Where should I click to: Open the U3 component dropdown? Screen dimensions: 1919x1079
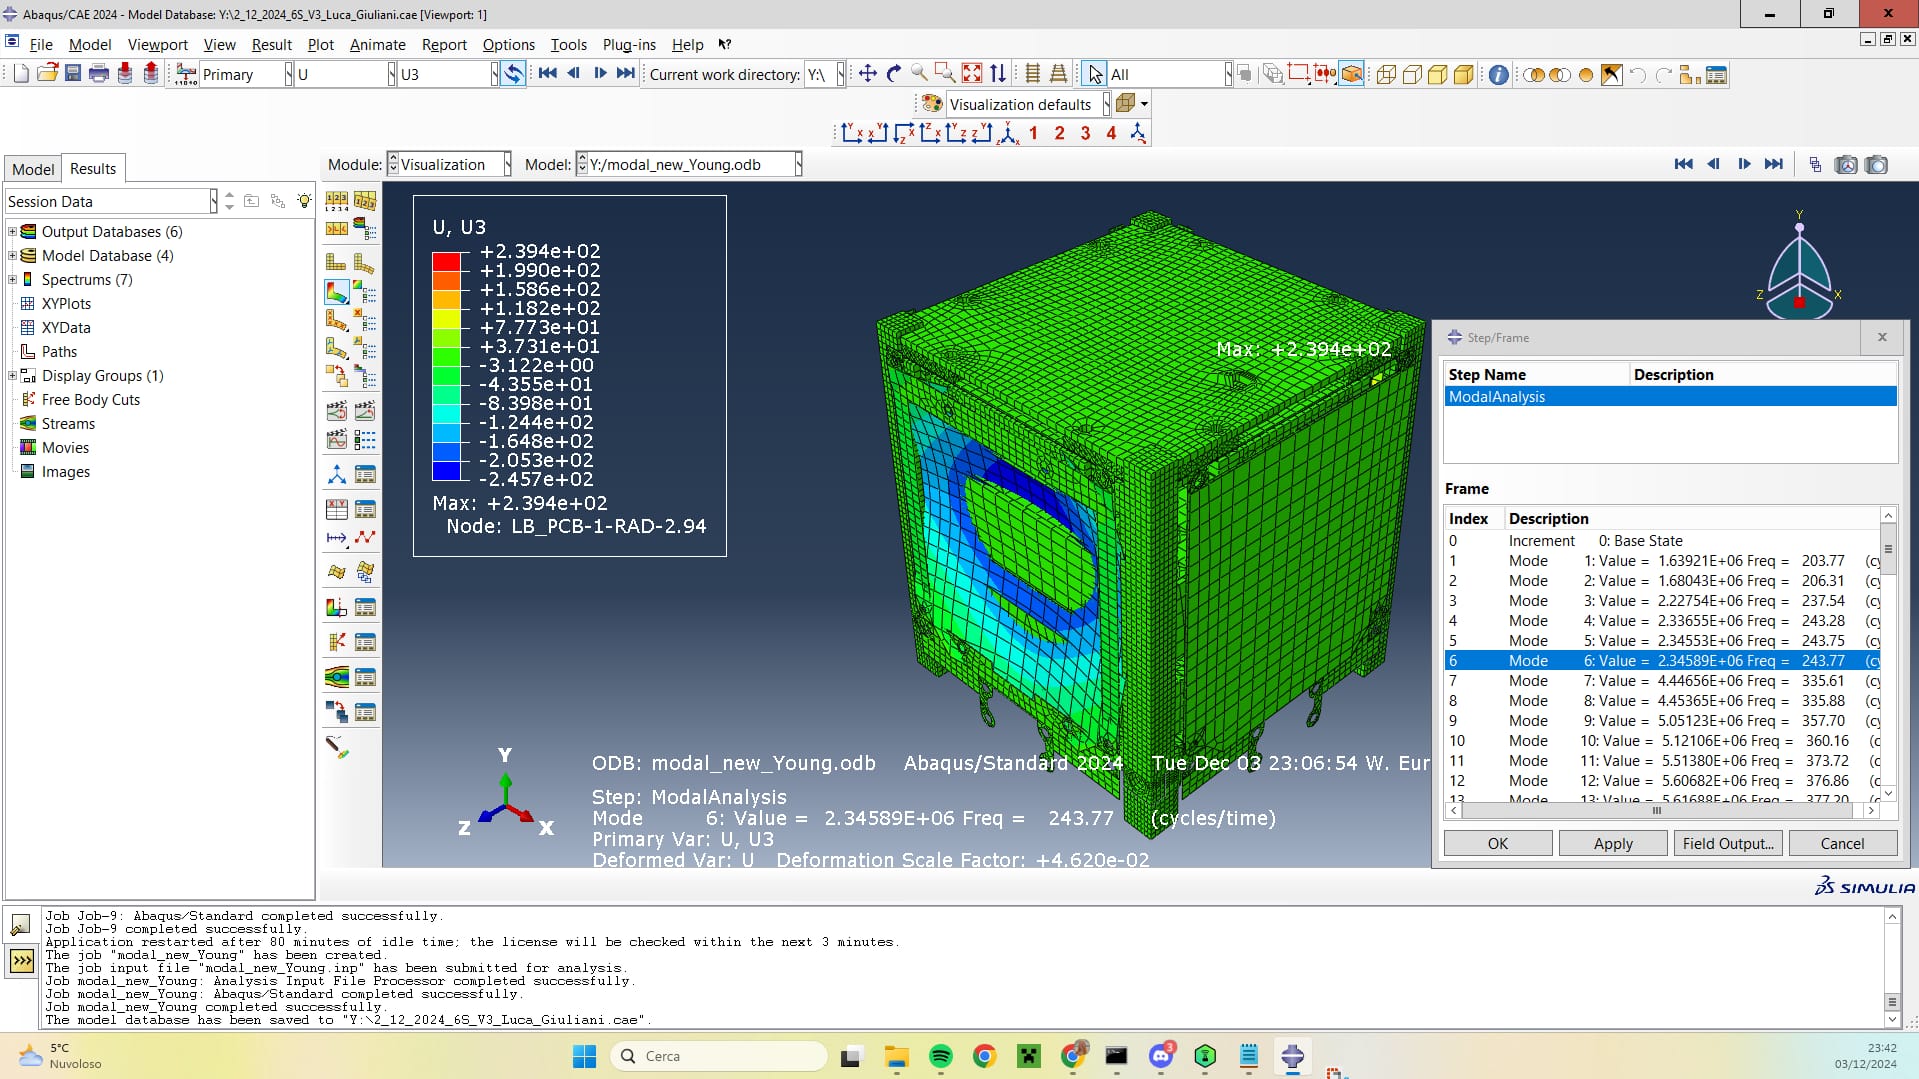coord(495,74)
